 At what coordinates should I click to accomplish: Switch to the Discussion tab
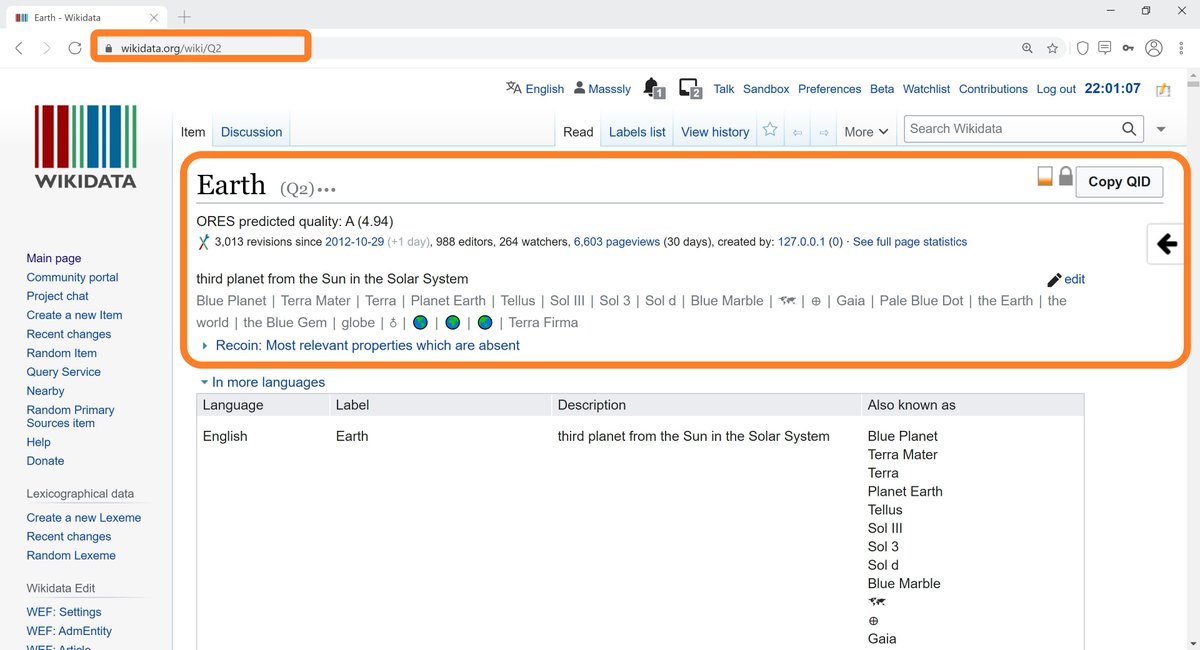coord(251,132)
